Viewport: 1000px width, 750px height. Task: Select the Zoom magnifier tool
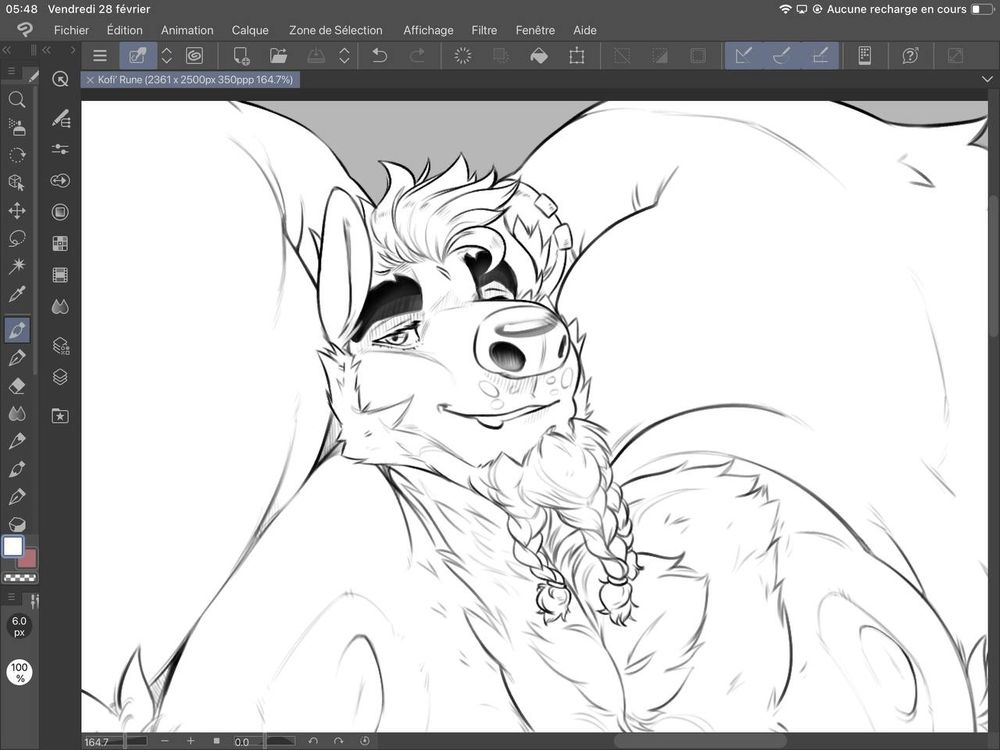point(17,99)
